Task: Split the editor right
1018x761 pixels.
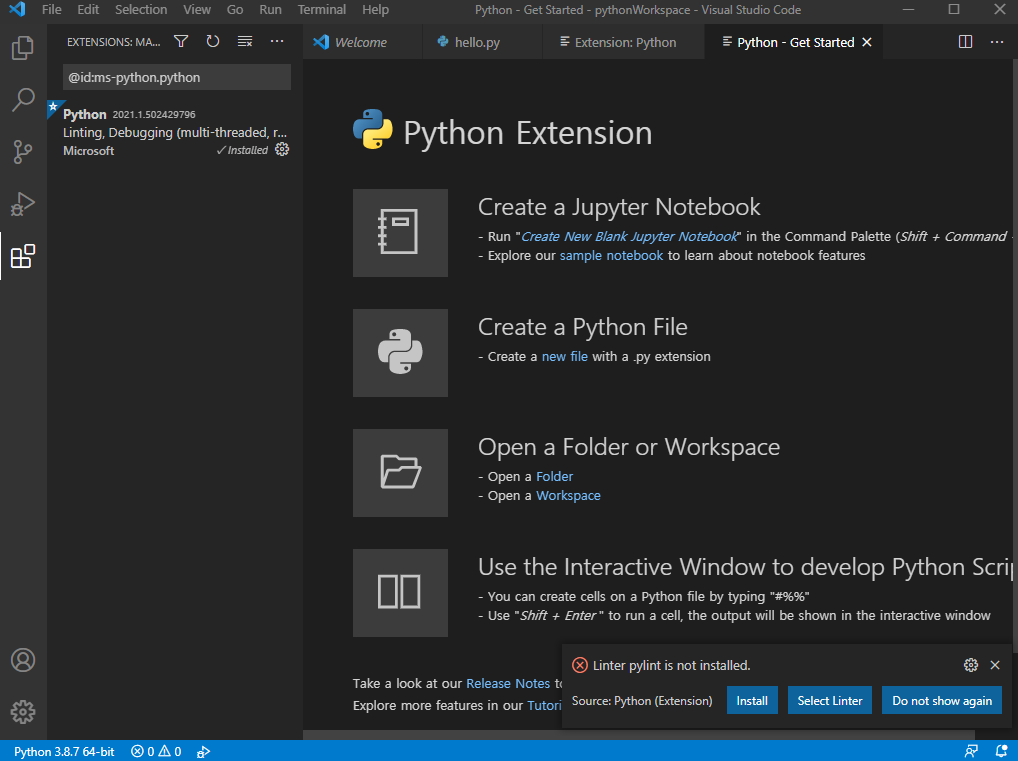Action: click(x=965, y=42)
